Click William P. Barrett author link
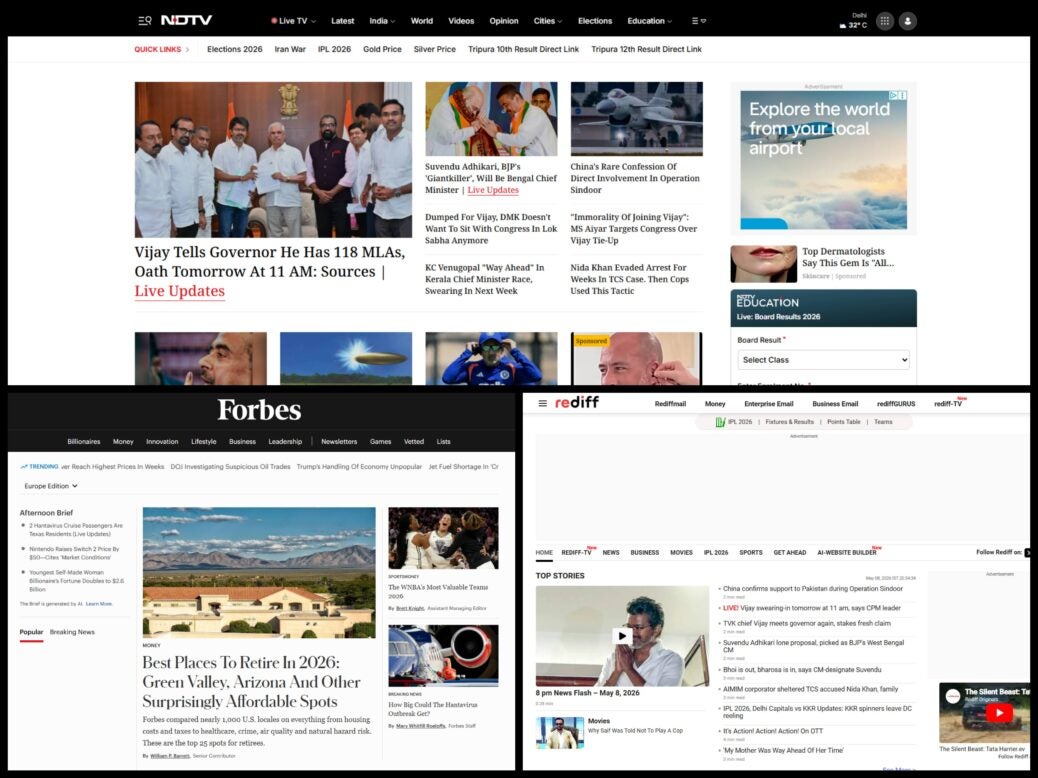1038x778 pixels. coord(169,755)
